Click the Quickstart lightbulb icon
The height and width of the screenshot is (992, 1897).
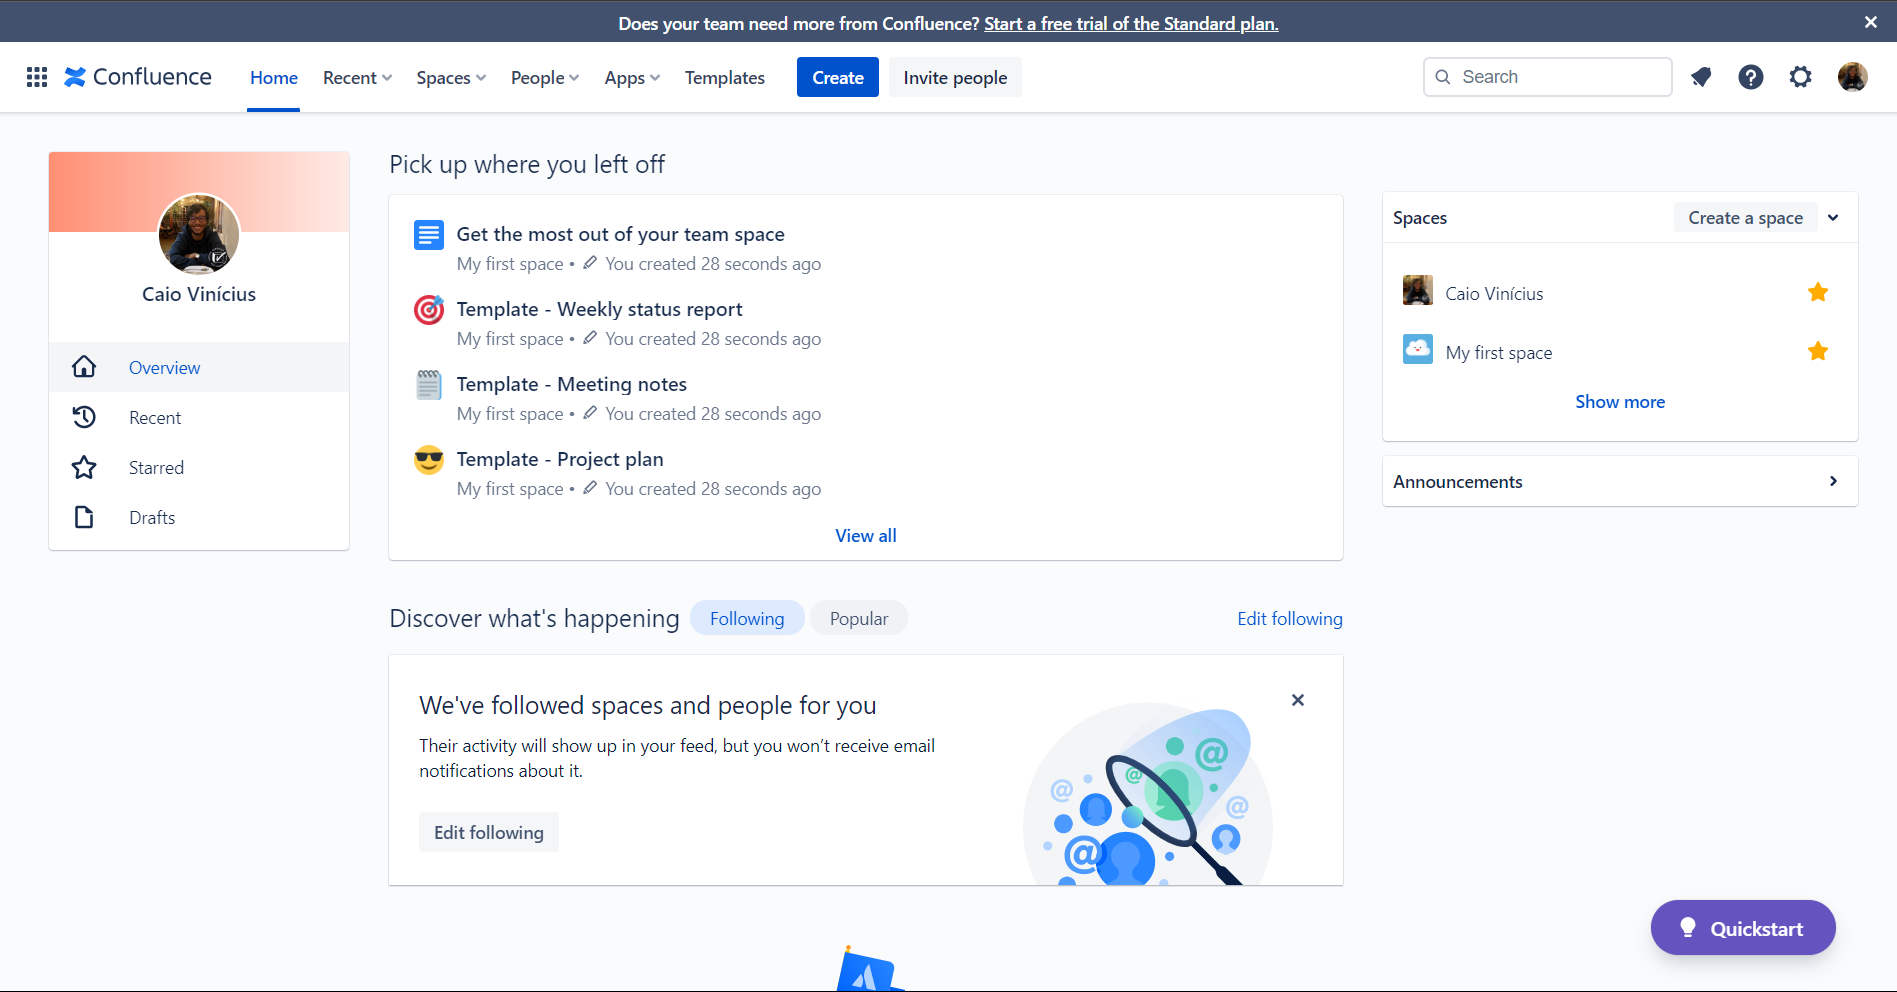pos(1688,927)
